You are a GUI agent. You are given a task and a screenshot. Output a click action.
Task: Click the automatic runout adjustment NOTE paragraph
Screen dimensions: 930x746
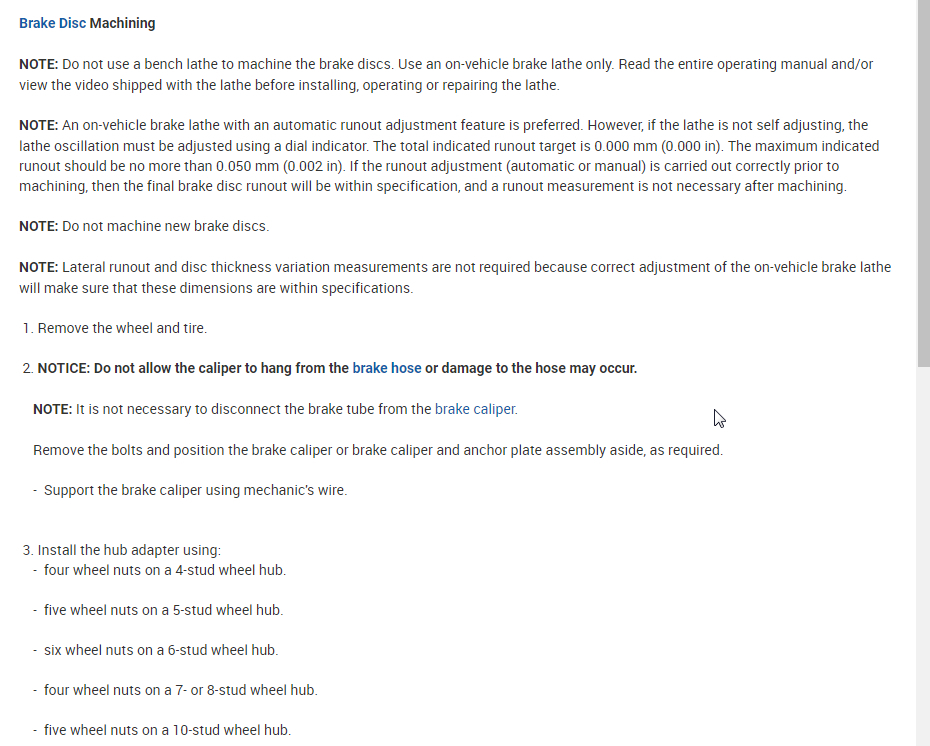click(445, 156)
